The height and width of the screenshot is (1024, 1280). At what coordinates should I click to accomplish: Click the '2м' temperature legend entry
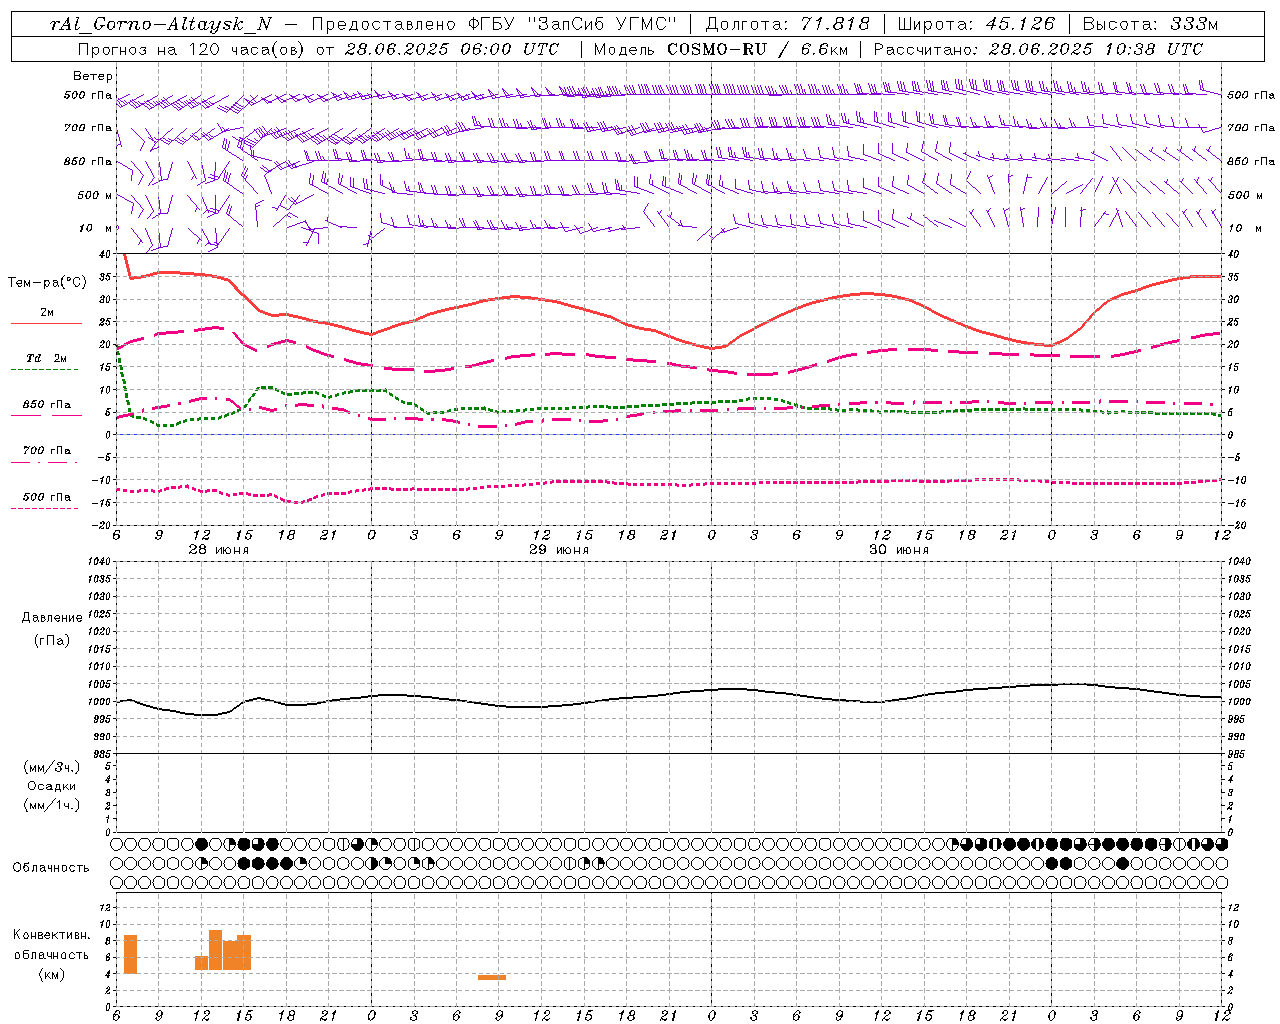47,313
